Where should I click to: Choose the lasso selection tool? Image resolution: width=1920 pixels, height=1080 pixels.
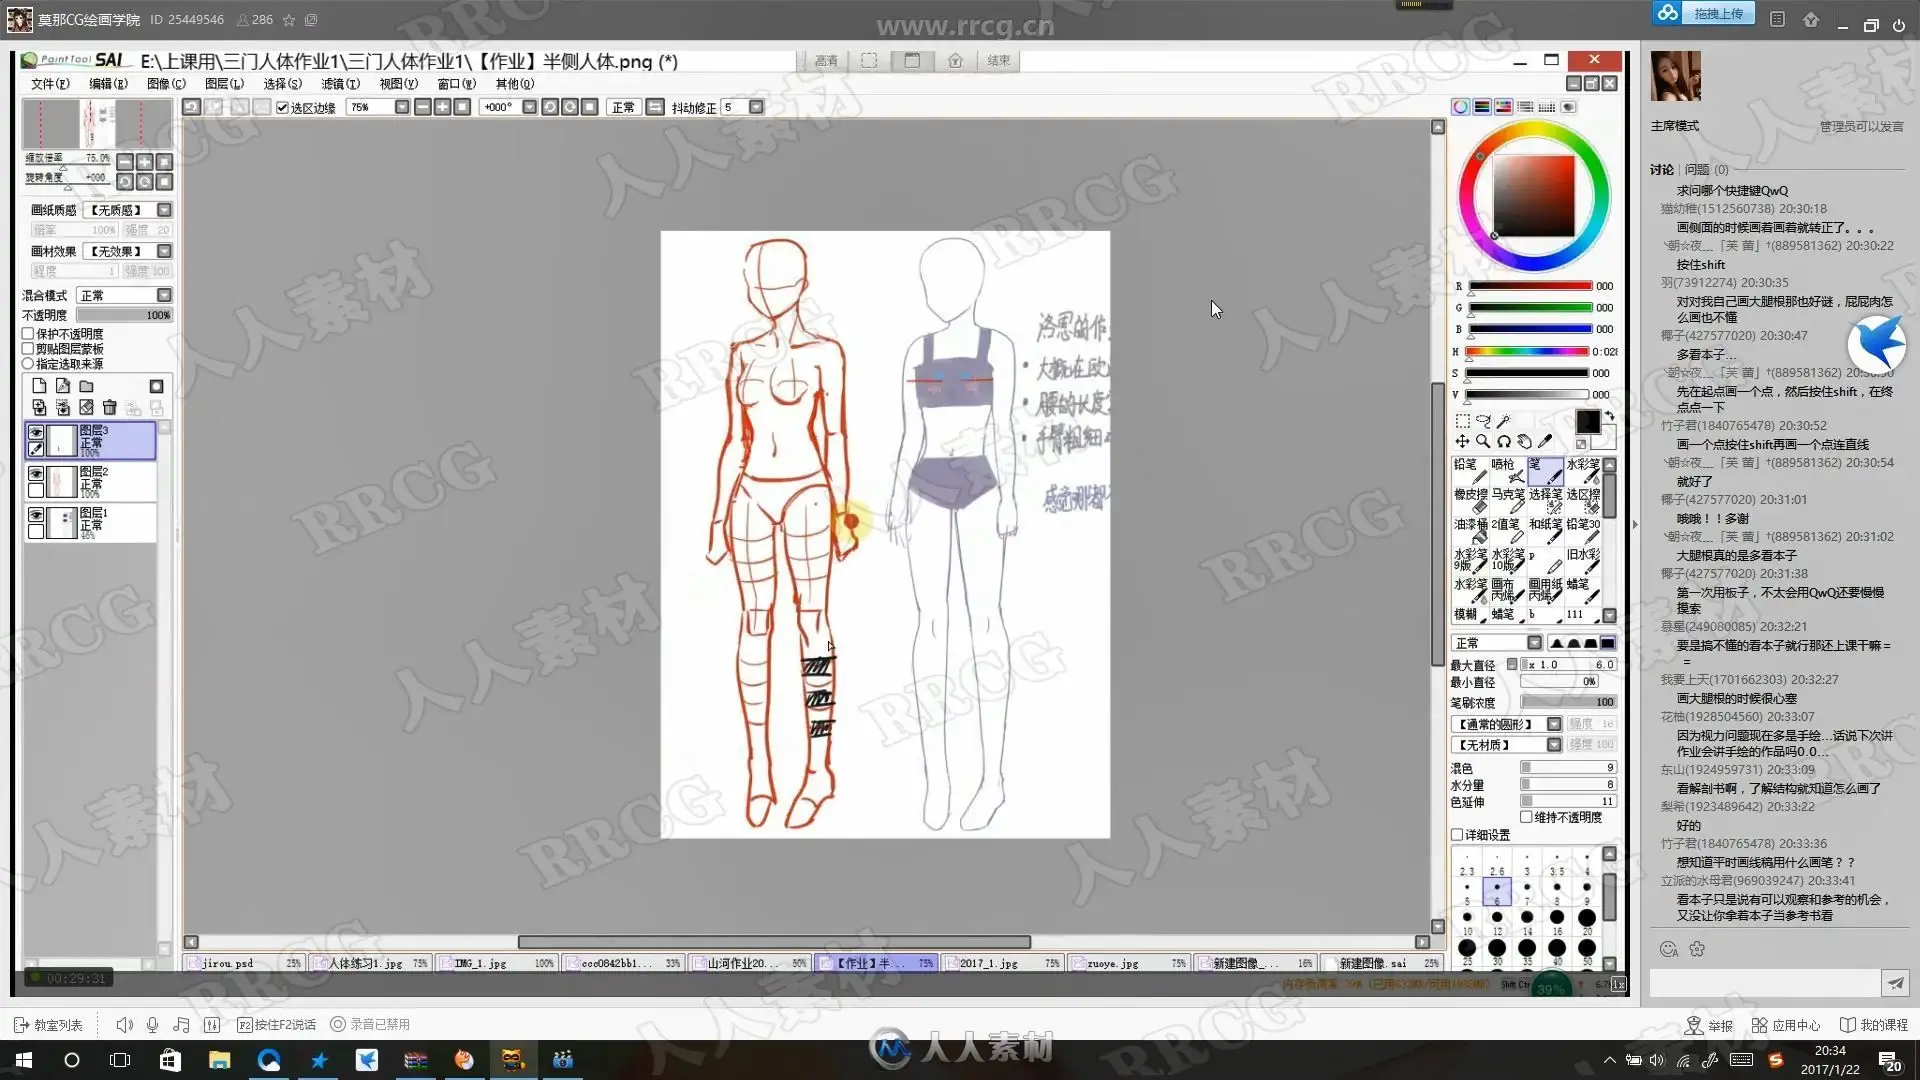pos(1483,421)
